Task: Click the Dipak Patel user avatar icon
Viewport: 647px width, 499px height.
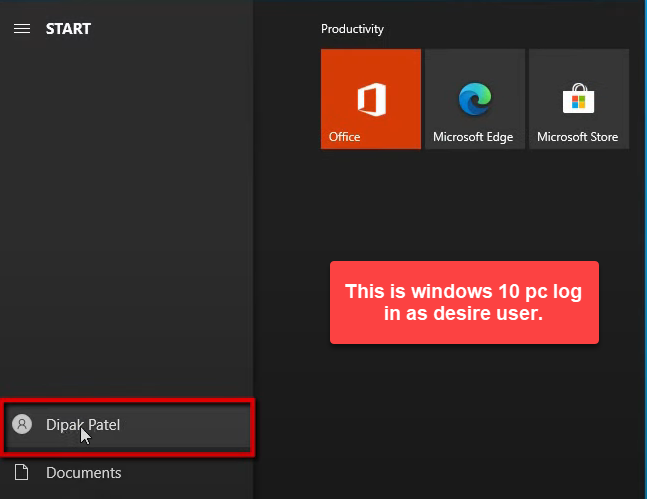Action: point(22,424)
